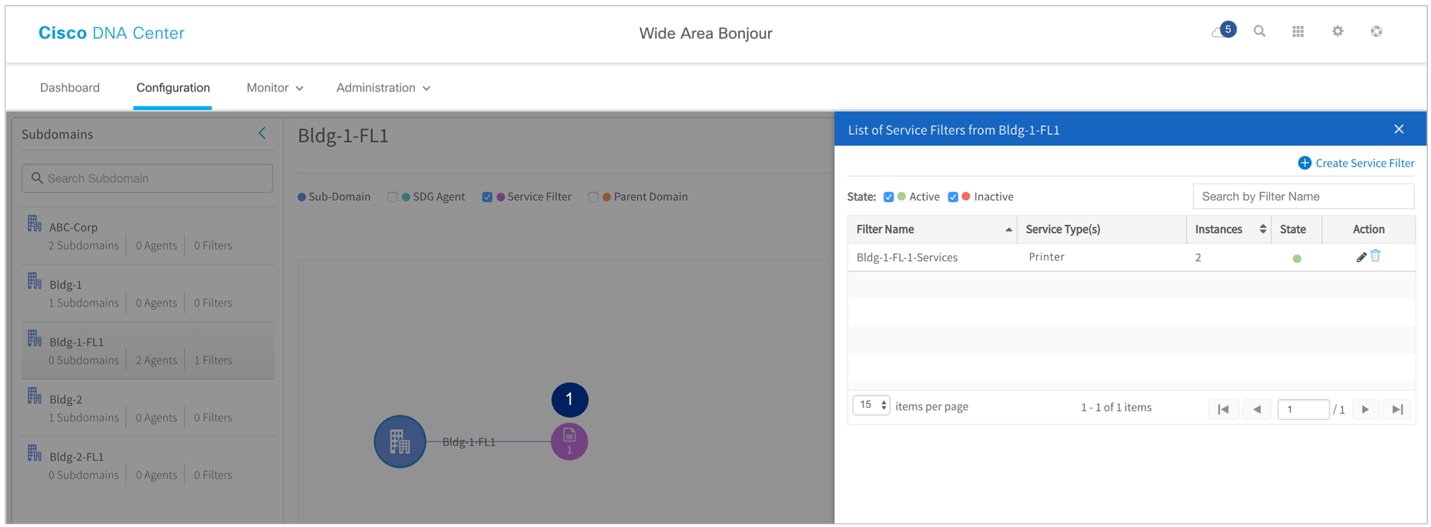Switch to the Dashboard tab

click(70, 88)
